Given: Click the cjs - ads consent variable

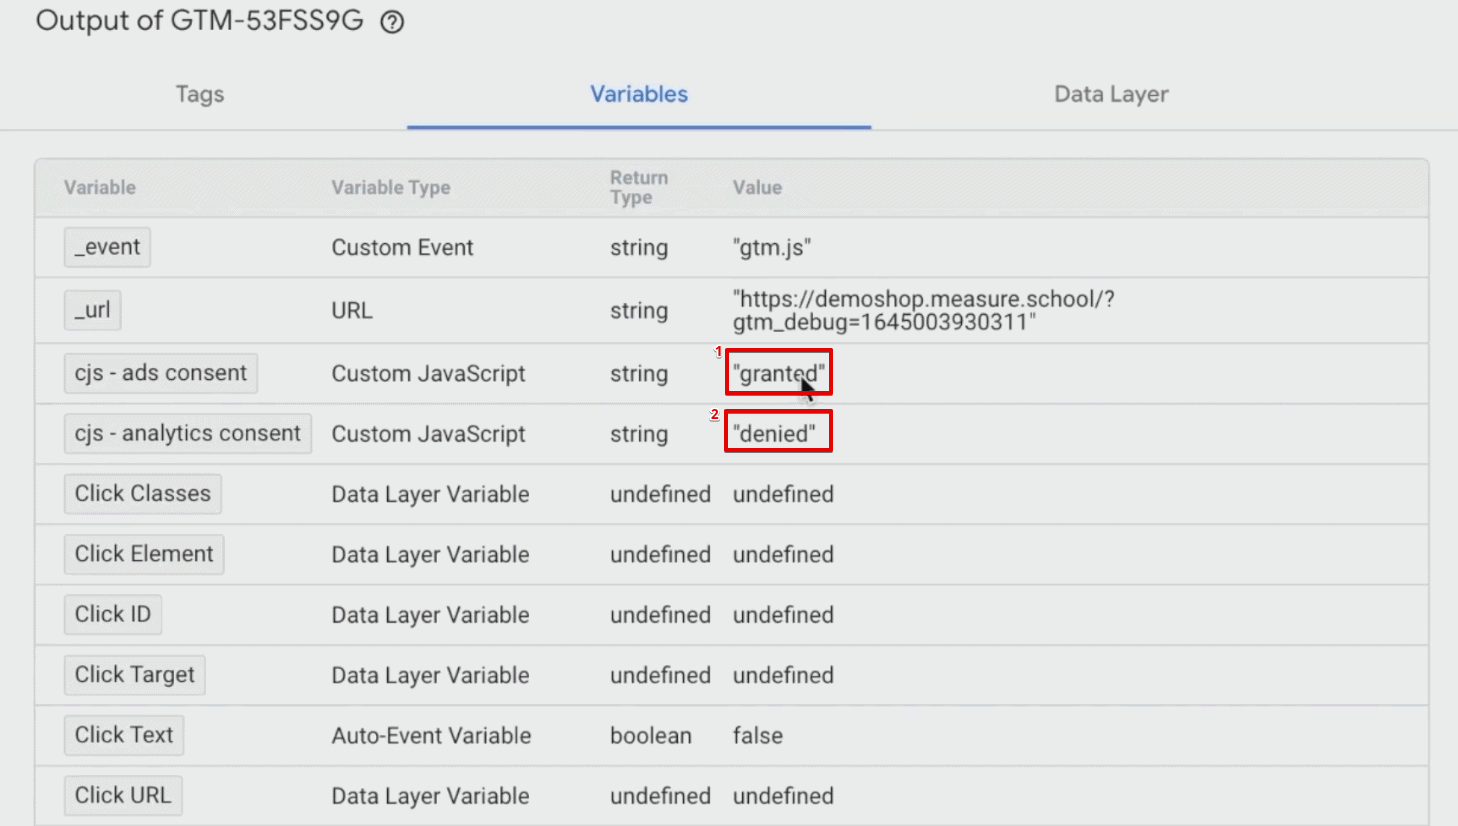Looking at the screenshot, I should 160,373.
